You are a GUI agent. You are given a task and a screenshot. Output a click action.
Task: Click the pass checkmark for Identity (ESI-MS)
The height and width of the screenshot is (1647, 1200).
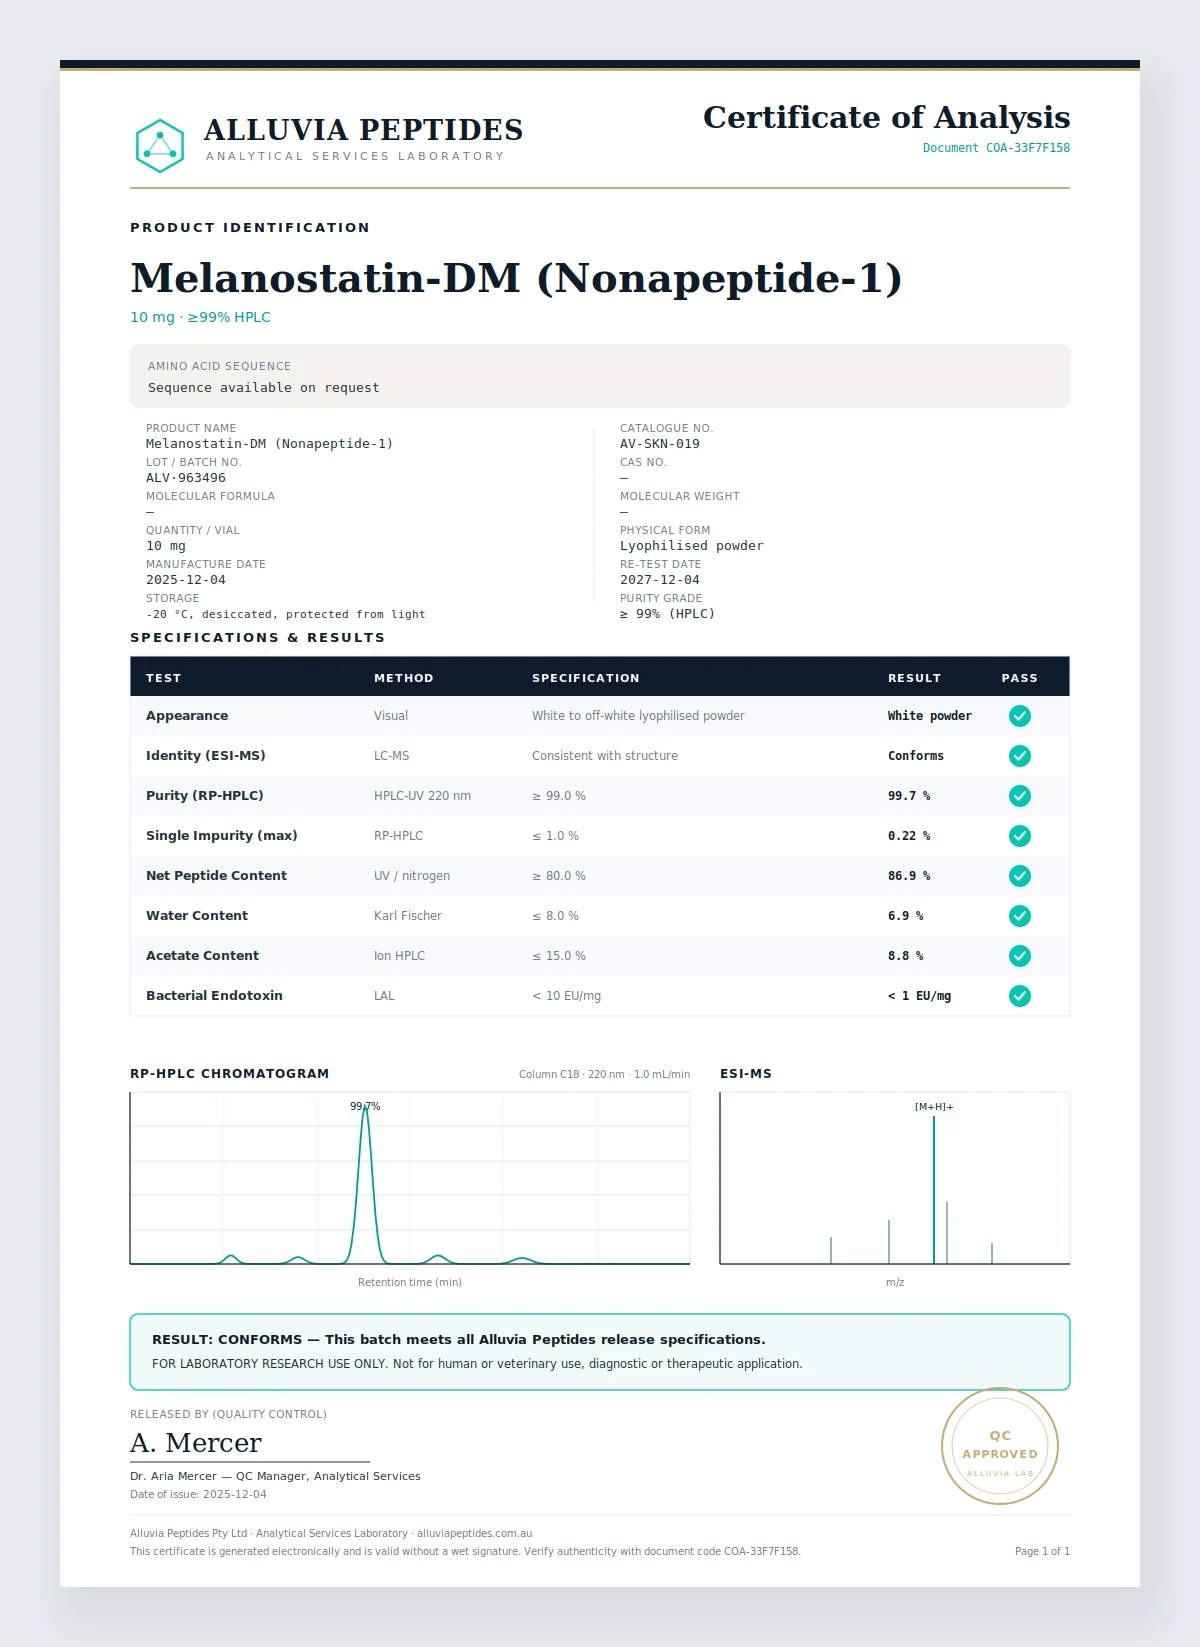pos(1019,756)
